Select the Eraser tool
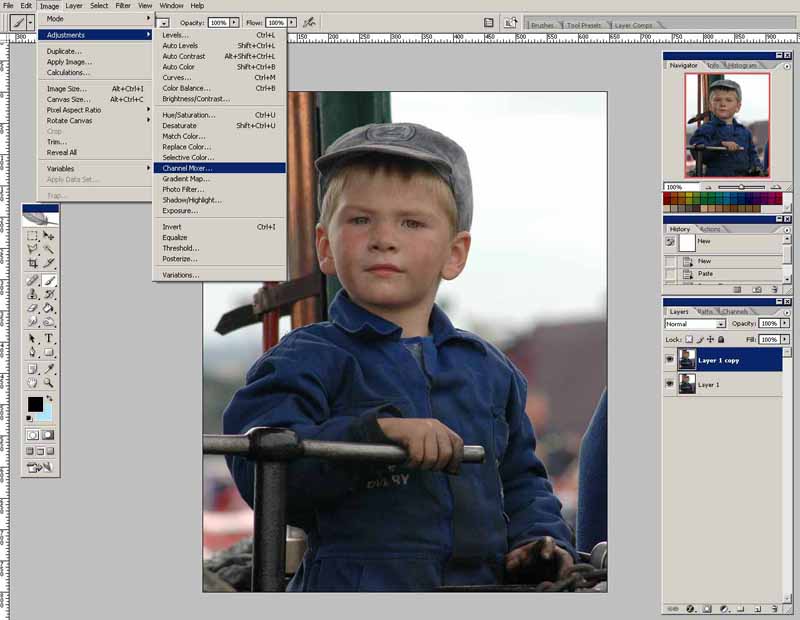Screen dimensions: 800x620 click(x=33, y=308)
